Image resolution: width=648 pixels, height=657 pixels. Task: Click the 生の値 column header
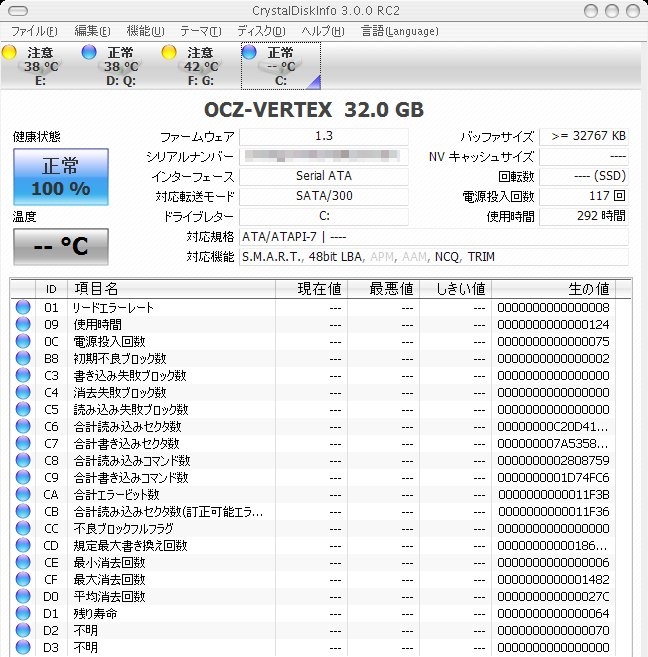click(x=554, y=289)
